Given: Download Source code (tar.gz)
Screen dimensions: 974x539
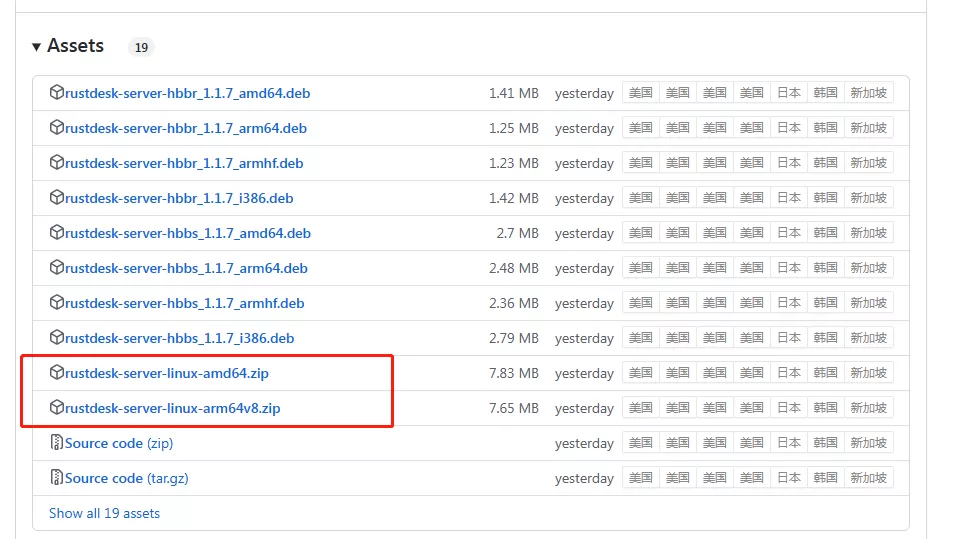Looking at the screenshot, I should point(127,478).
